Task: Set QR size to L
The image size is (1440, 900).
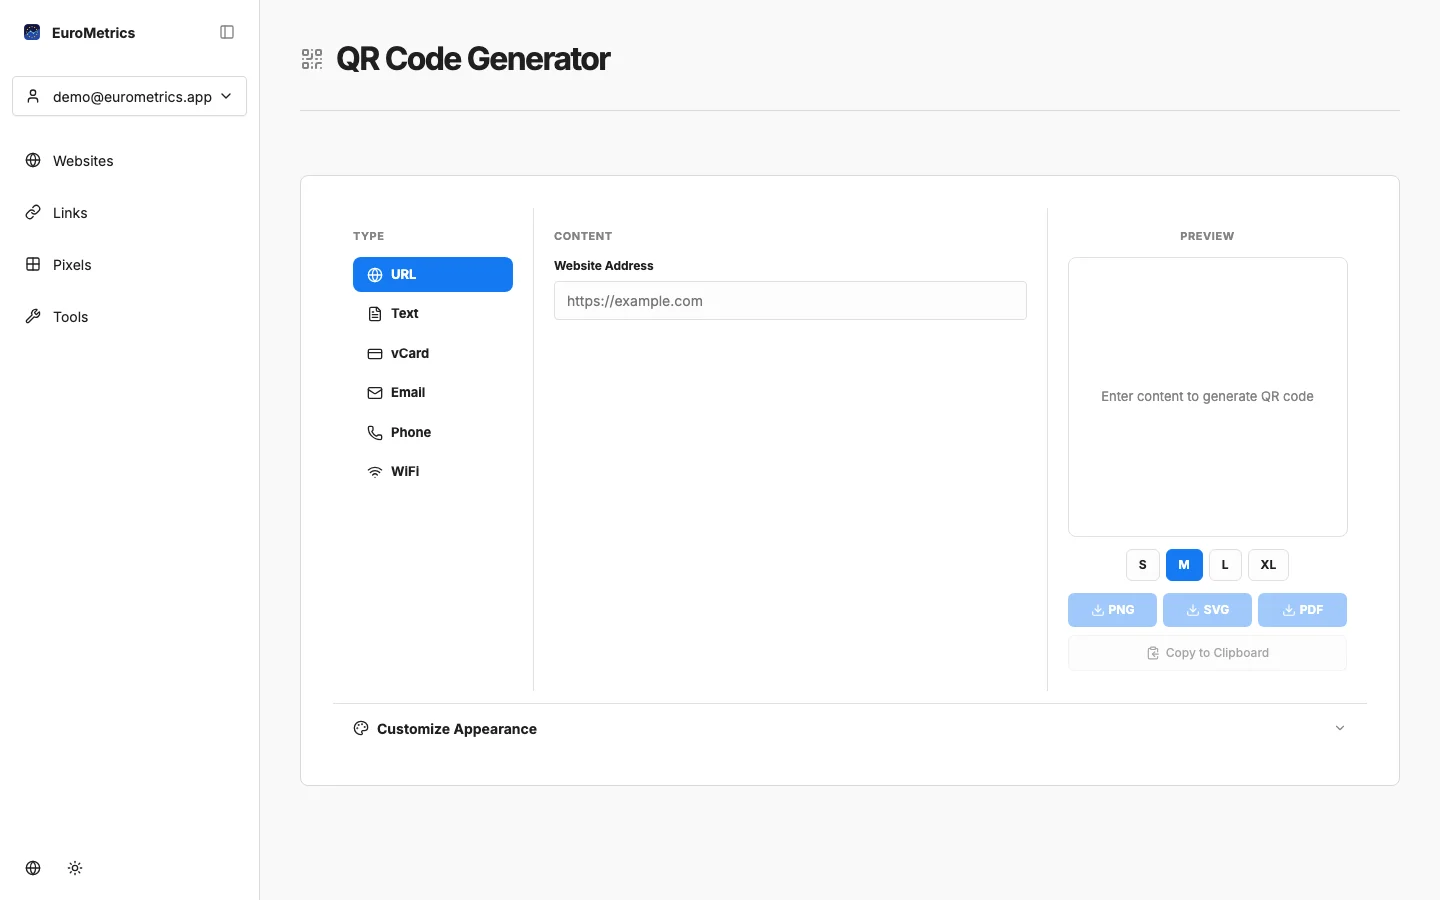Action: [1225, 565]
